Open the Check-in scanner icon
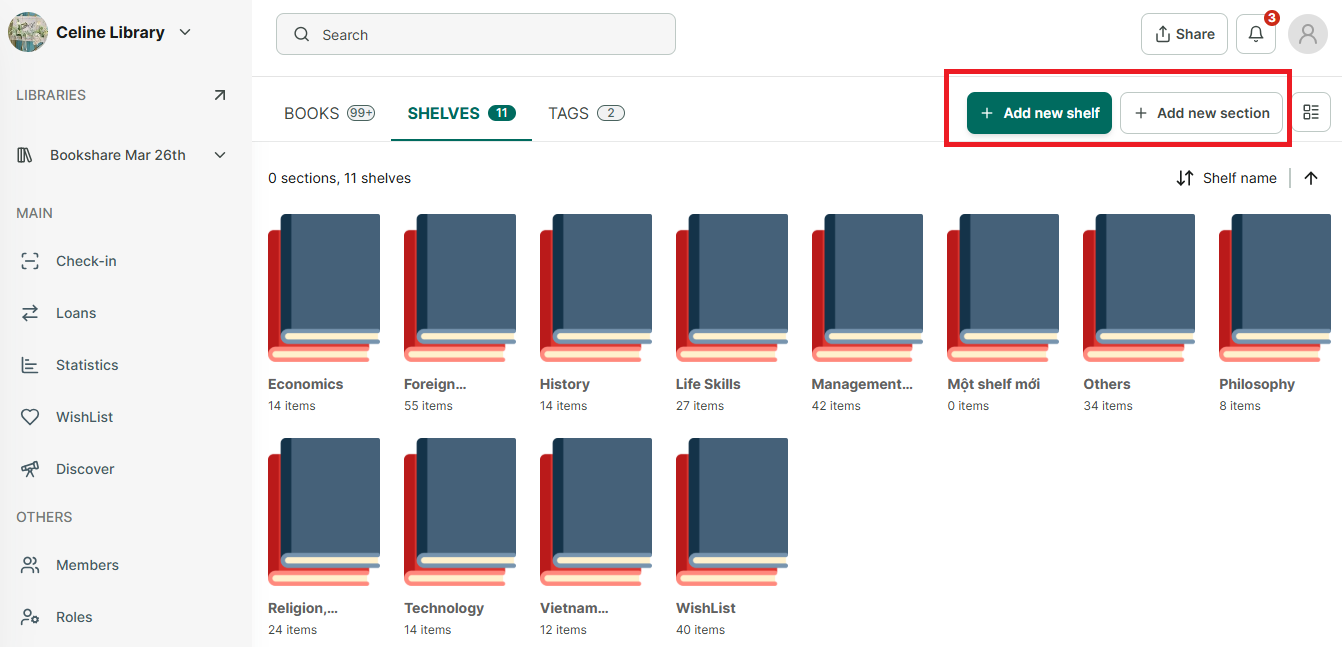This screenshot has width=1342, height=647. point(30,261)
